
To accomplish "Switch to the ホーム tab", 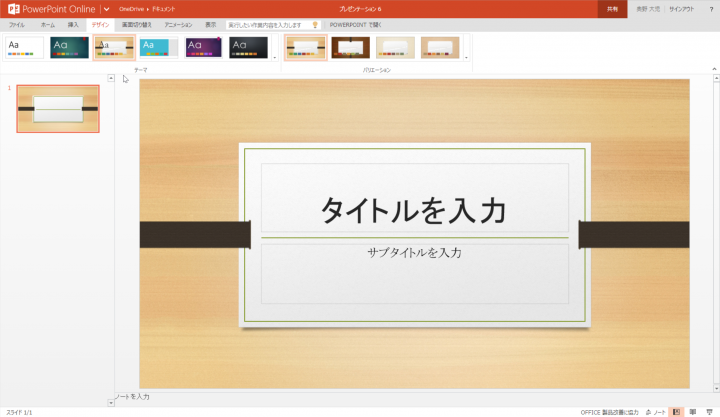I will click(x=47, y=25).
